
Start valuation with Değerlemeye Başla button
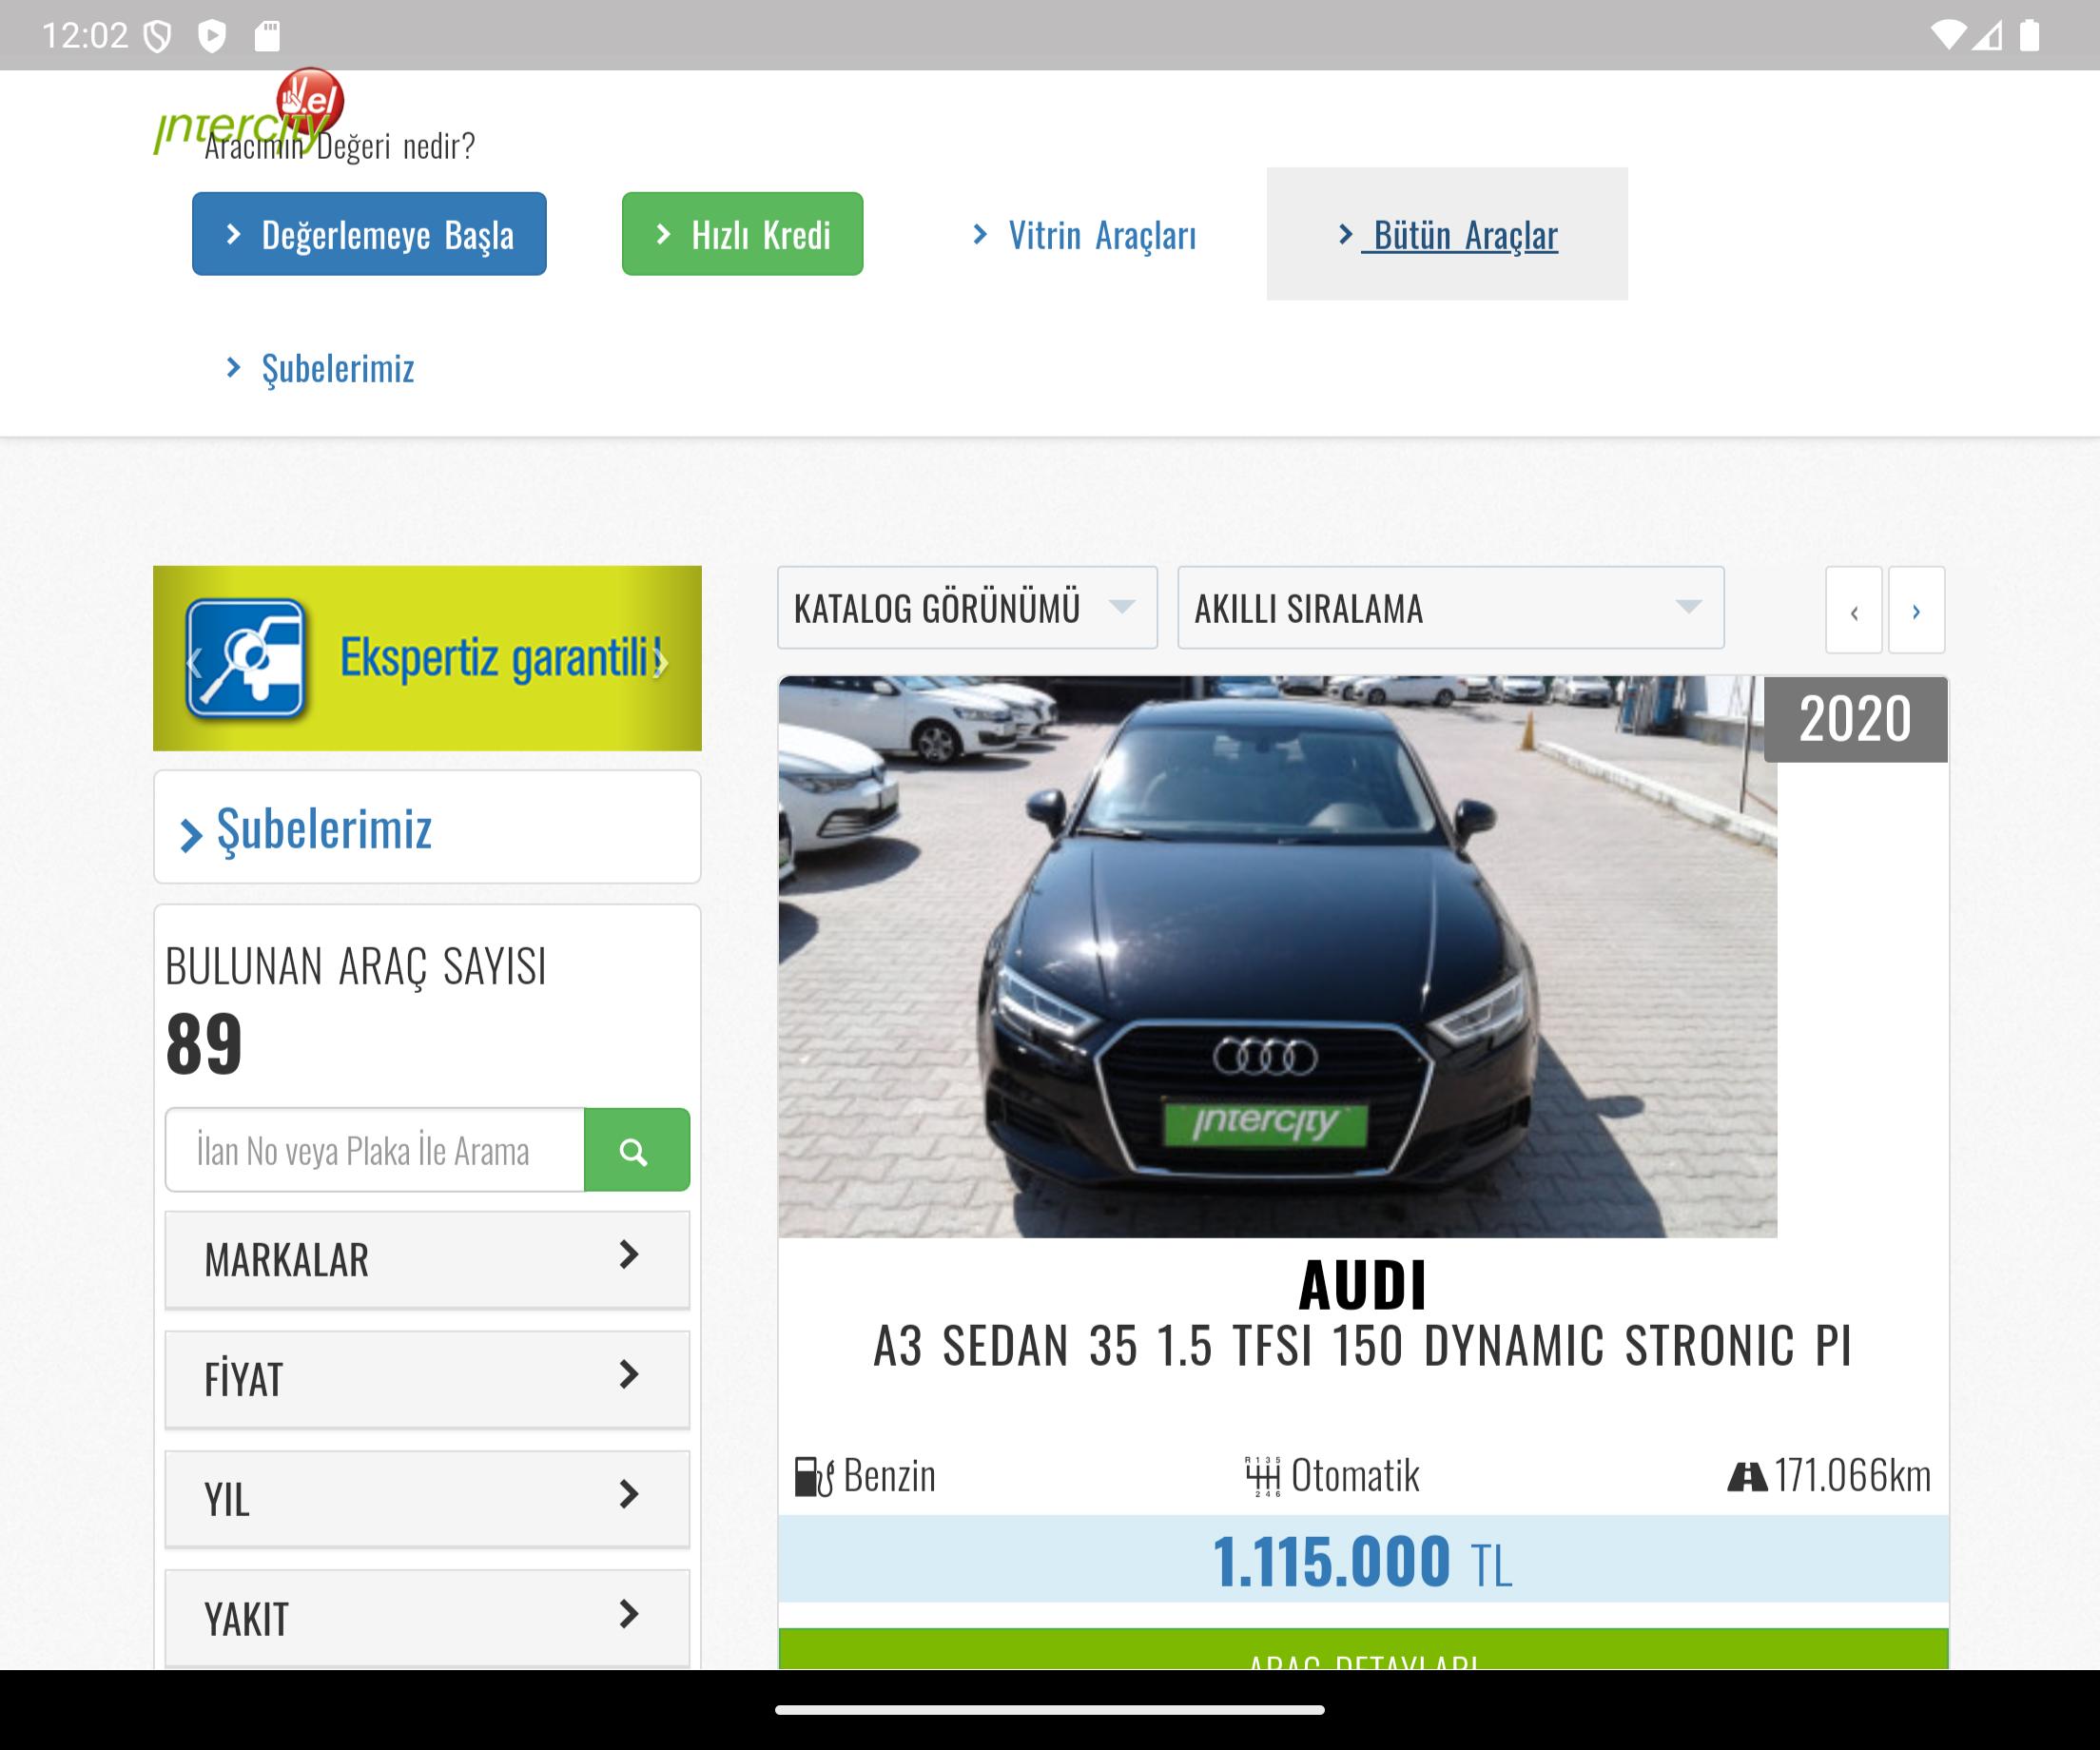369,234
